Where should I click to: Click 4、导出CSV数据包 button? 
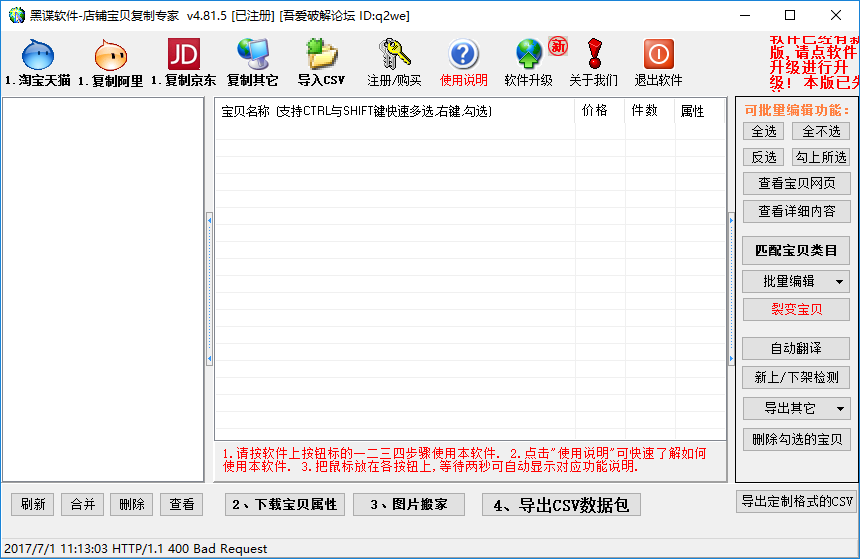tap(561, 505)
